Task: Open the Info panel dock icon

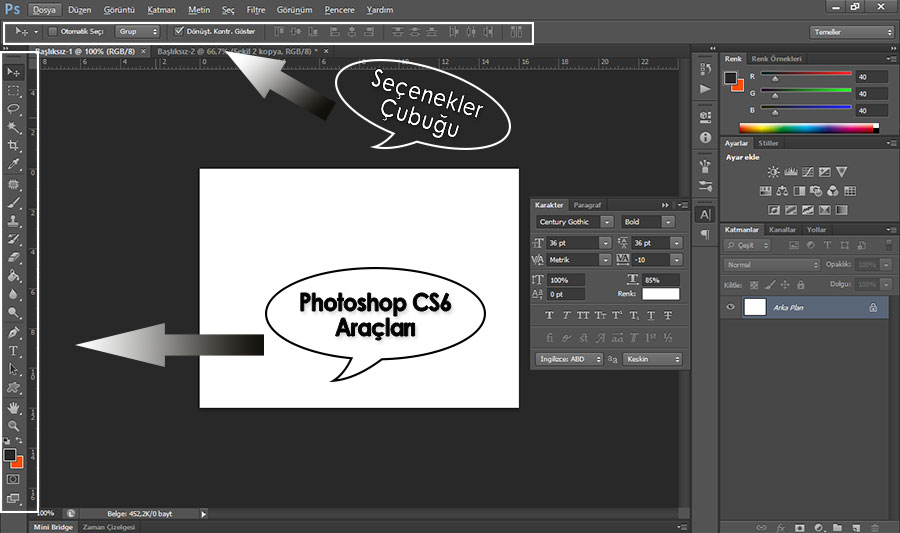Action: tap(705, 138)
